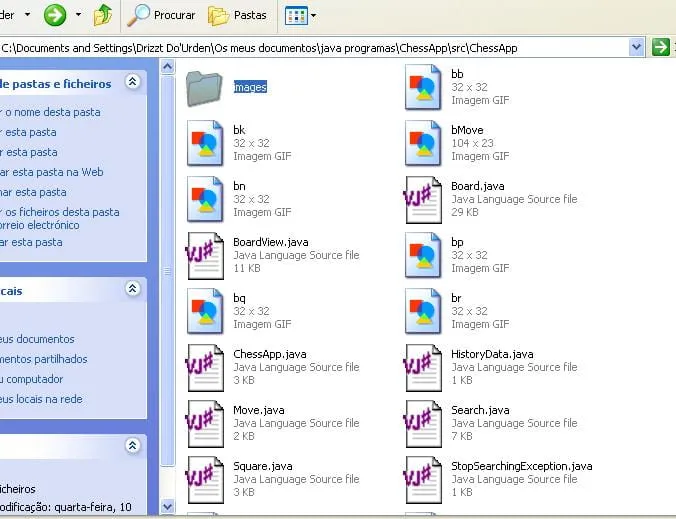Open the 'locais na rede' link
This screenshot has height=519, width=676.
click(41, 399)
